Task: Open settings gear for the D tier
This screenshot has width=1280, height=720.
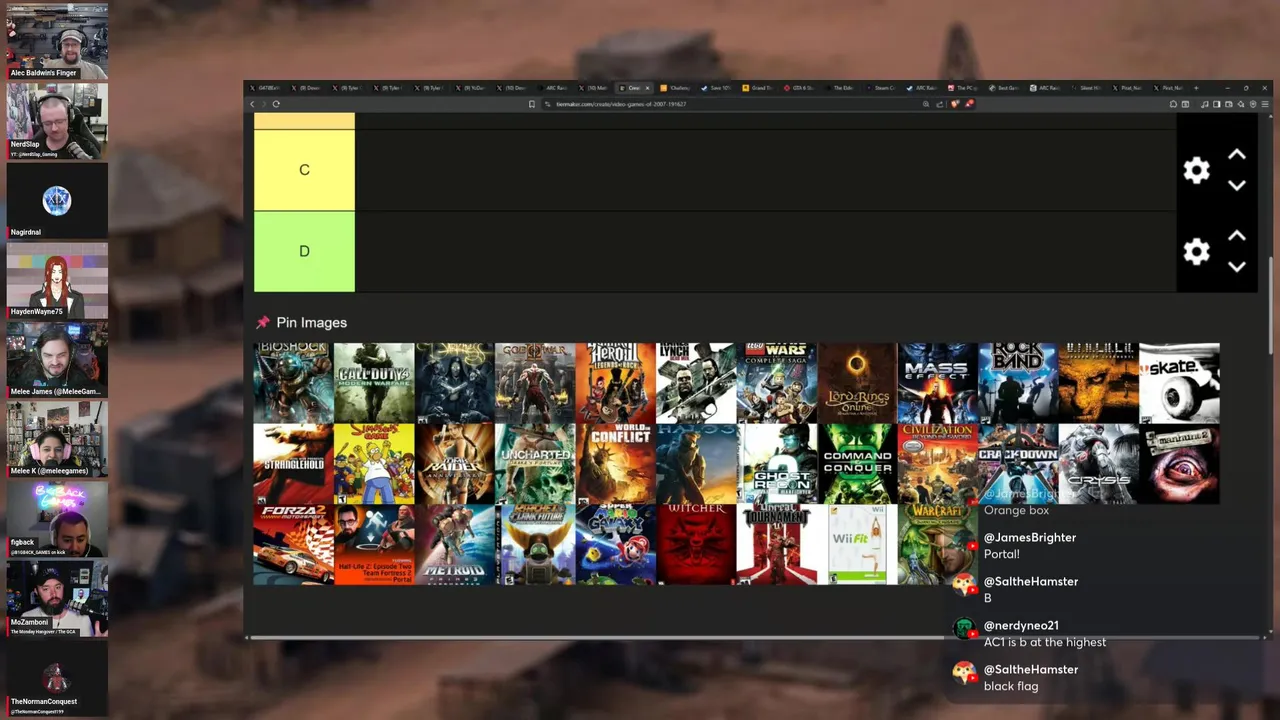Action: [1196, 251]
